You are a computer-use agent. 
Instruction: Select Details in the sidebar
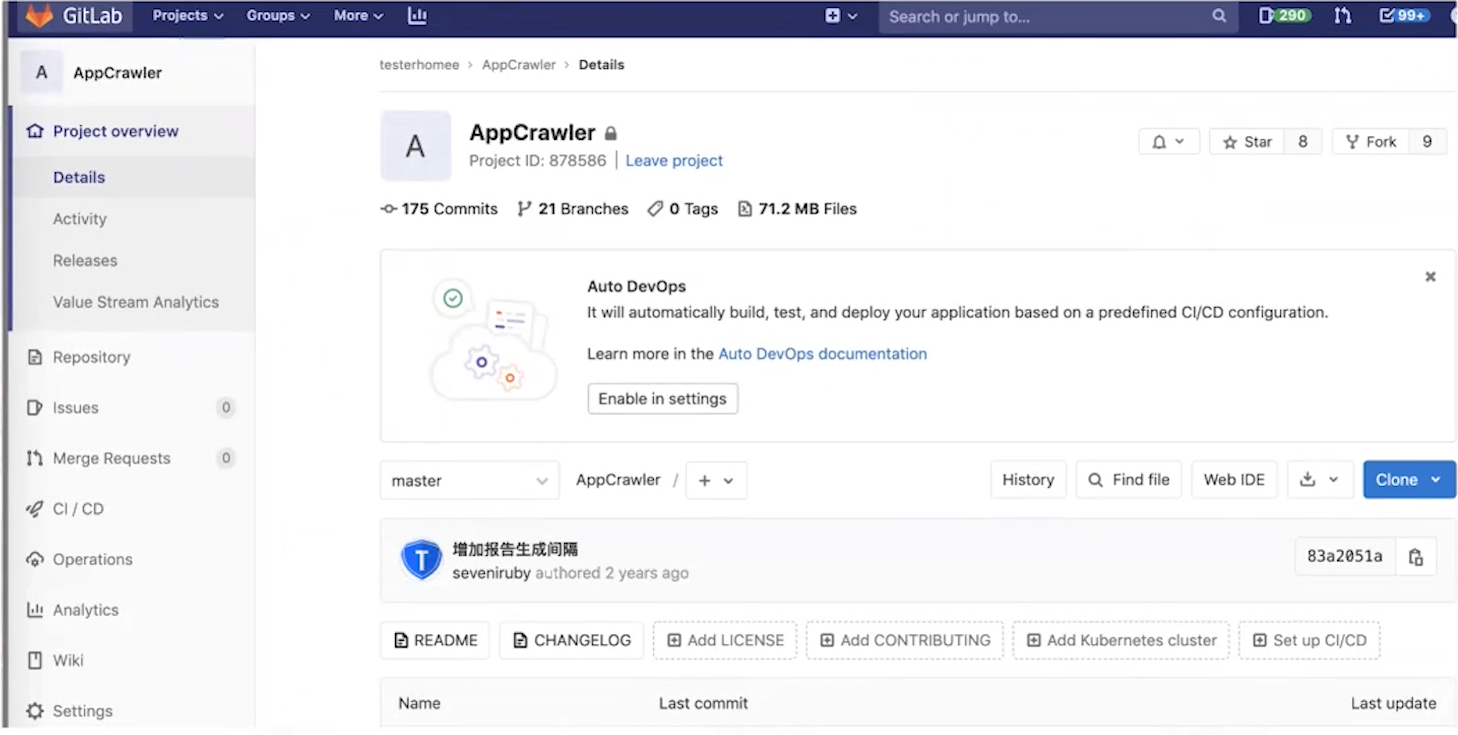79,177
